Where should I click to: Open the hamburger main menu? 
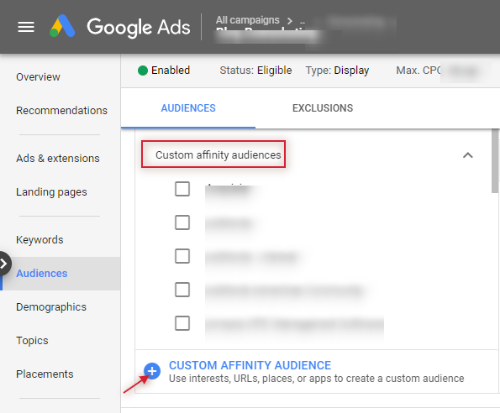click(x=26, y=27)
